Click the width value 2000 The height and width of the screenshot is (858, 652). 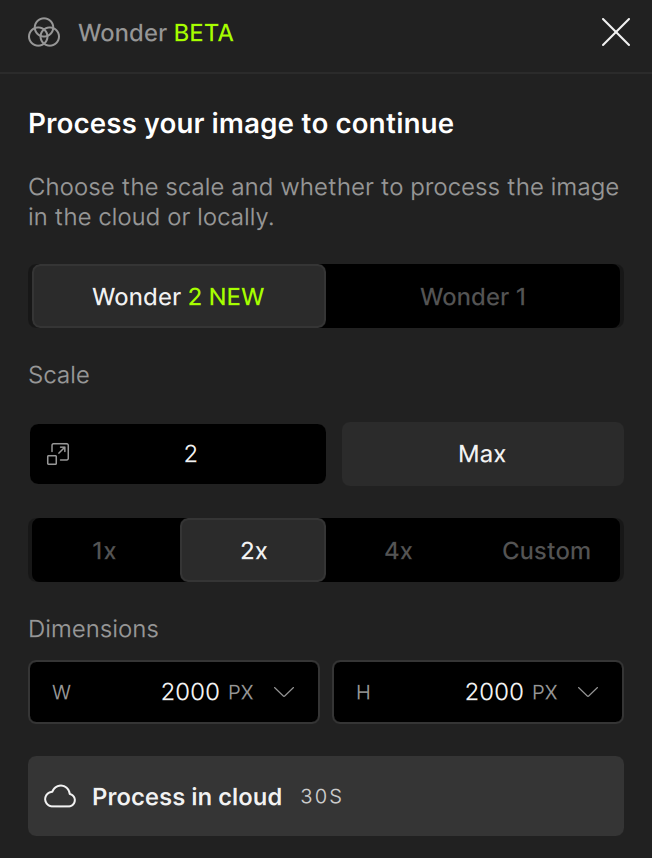pos(190,692)
